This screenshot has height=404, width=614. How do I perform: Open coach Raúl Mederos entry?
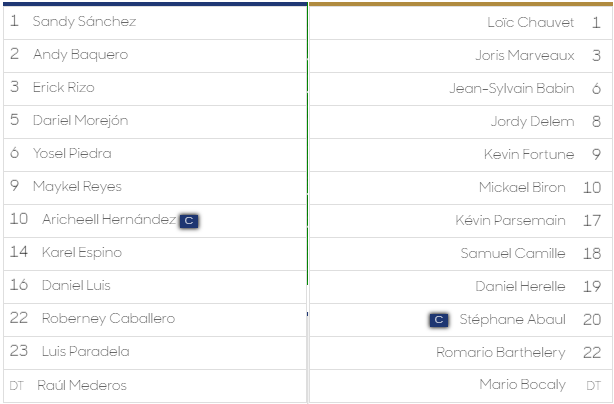[155, 386]
